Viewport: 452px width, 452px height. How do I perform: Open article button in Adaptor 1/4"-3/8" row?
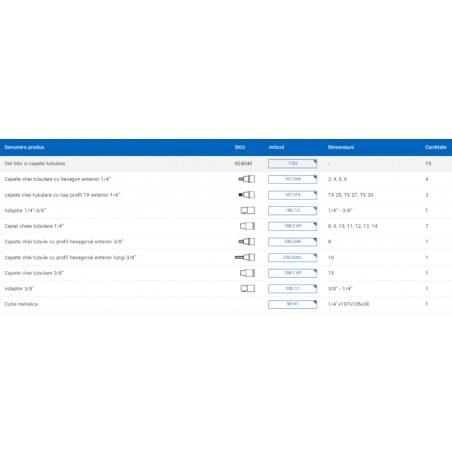(292, 210)
